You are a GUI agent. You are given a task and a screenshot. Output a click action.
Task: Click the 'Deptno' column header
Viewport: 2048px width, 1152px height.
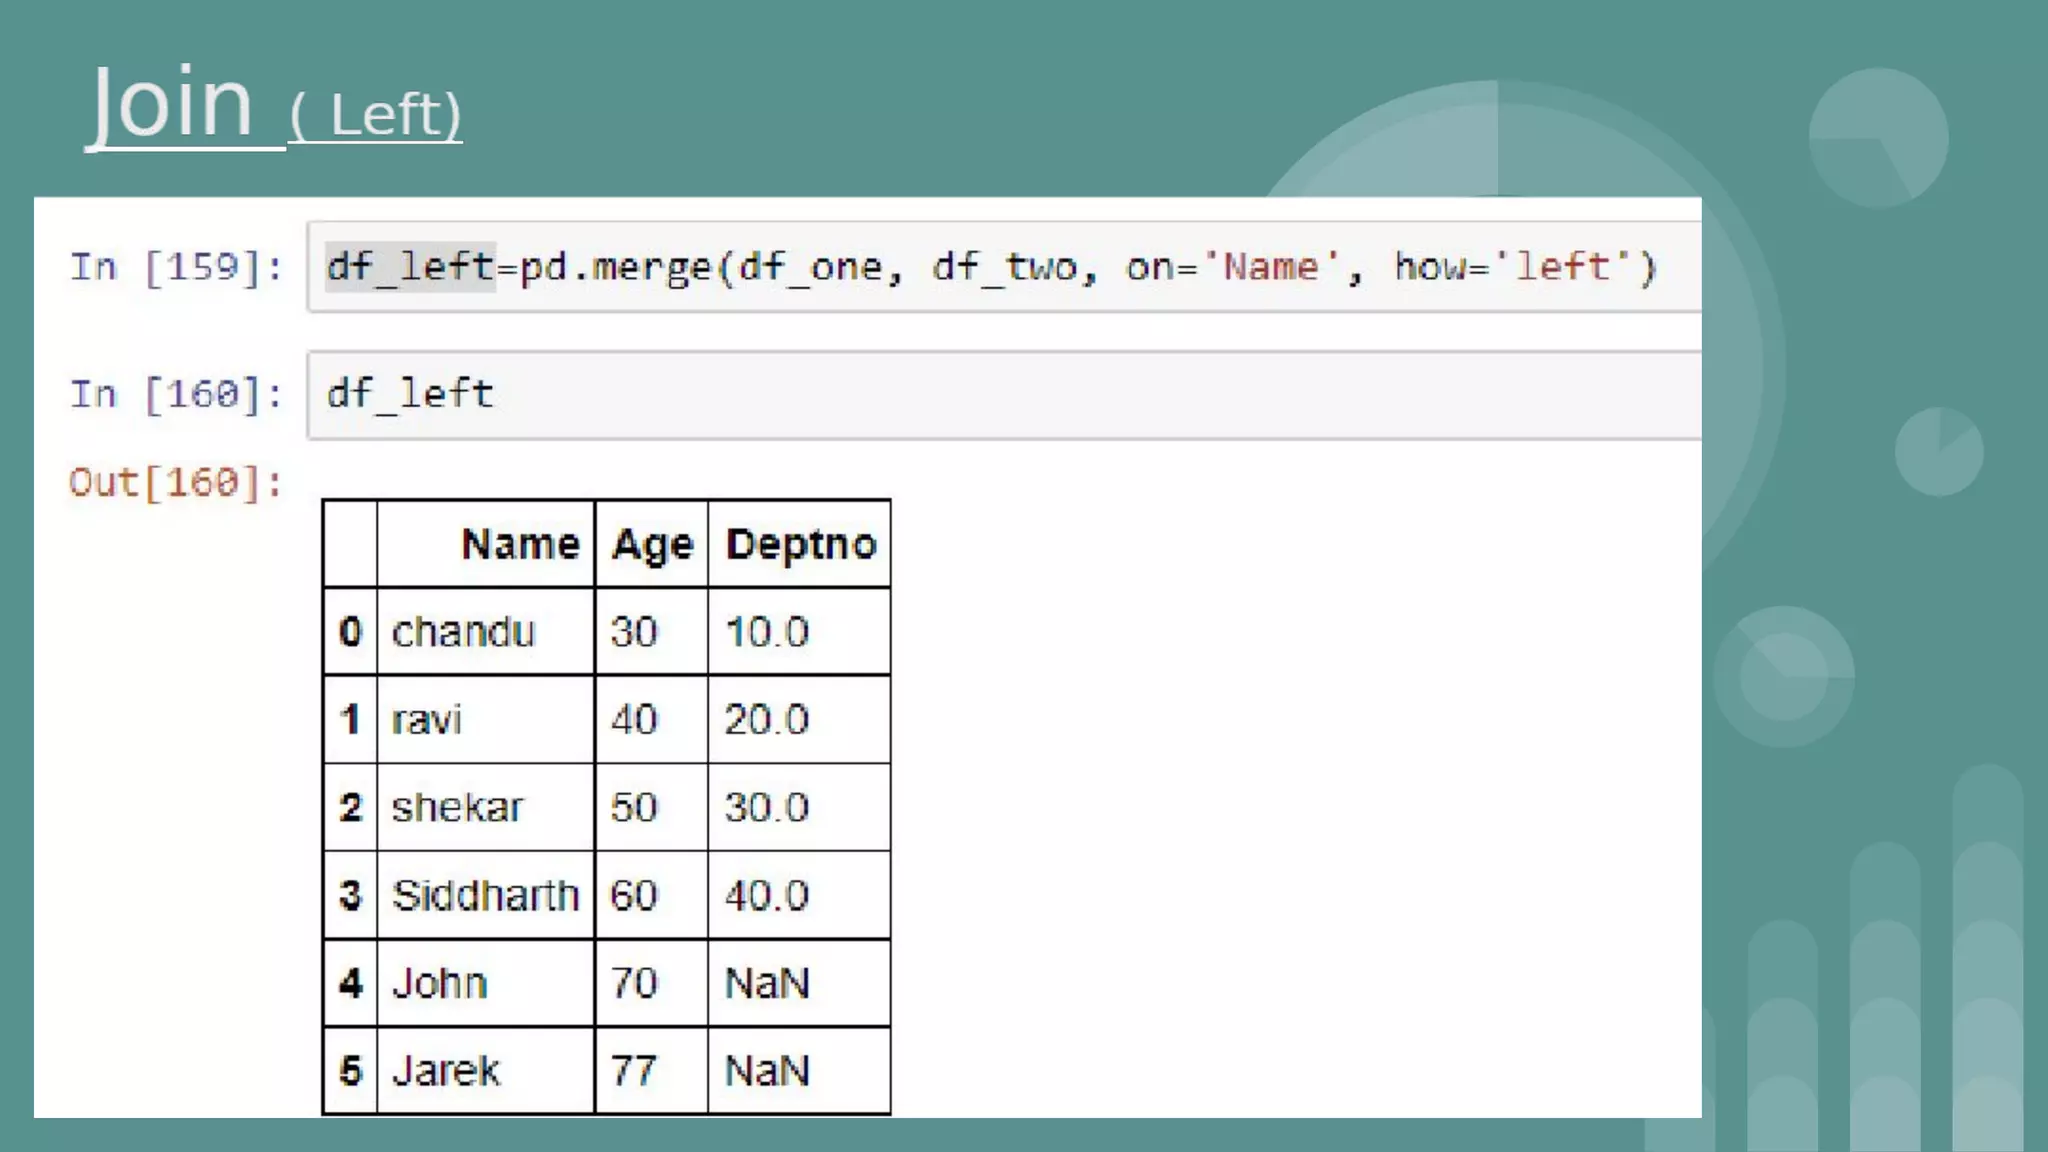[x=800, y=544]
